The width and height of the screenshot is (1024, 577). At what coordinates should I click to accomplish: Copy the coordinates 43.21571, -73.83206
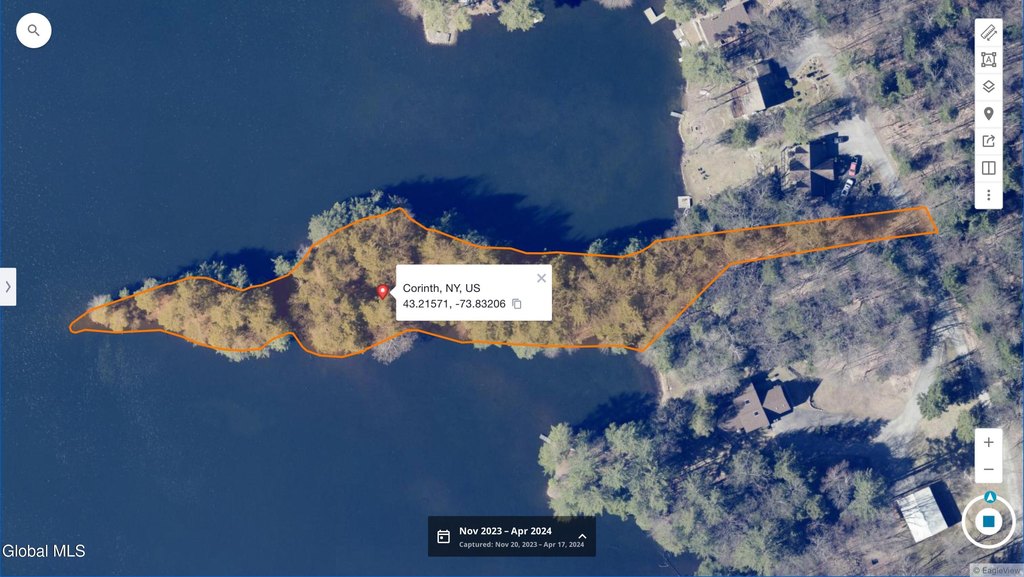click(517, 304)
